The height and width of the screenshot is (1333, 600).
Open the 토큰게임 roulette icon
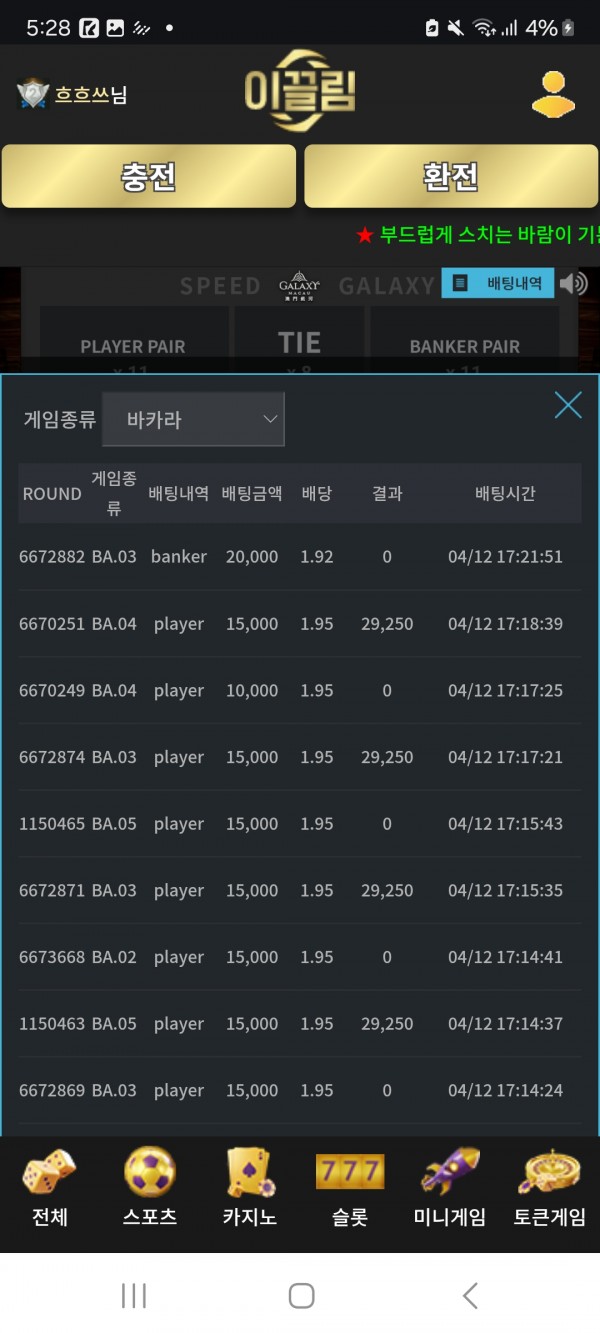(549, 1187)
